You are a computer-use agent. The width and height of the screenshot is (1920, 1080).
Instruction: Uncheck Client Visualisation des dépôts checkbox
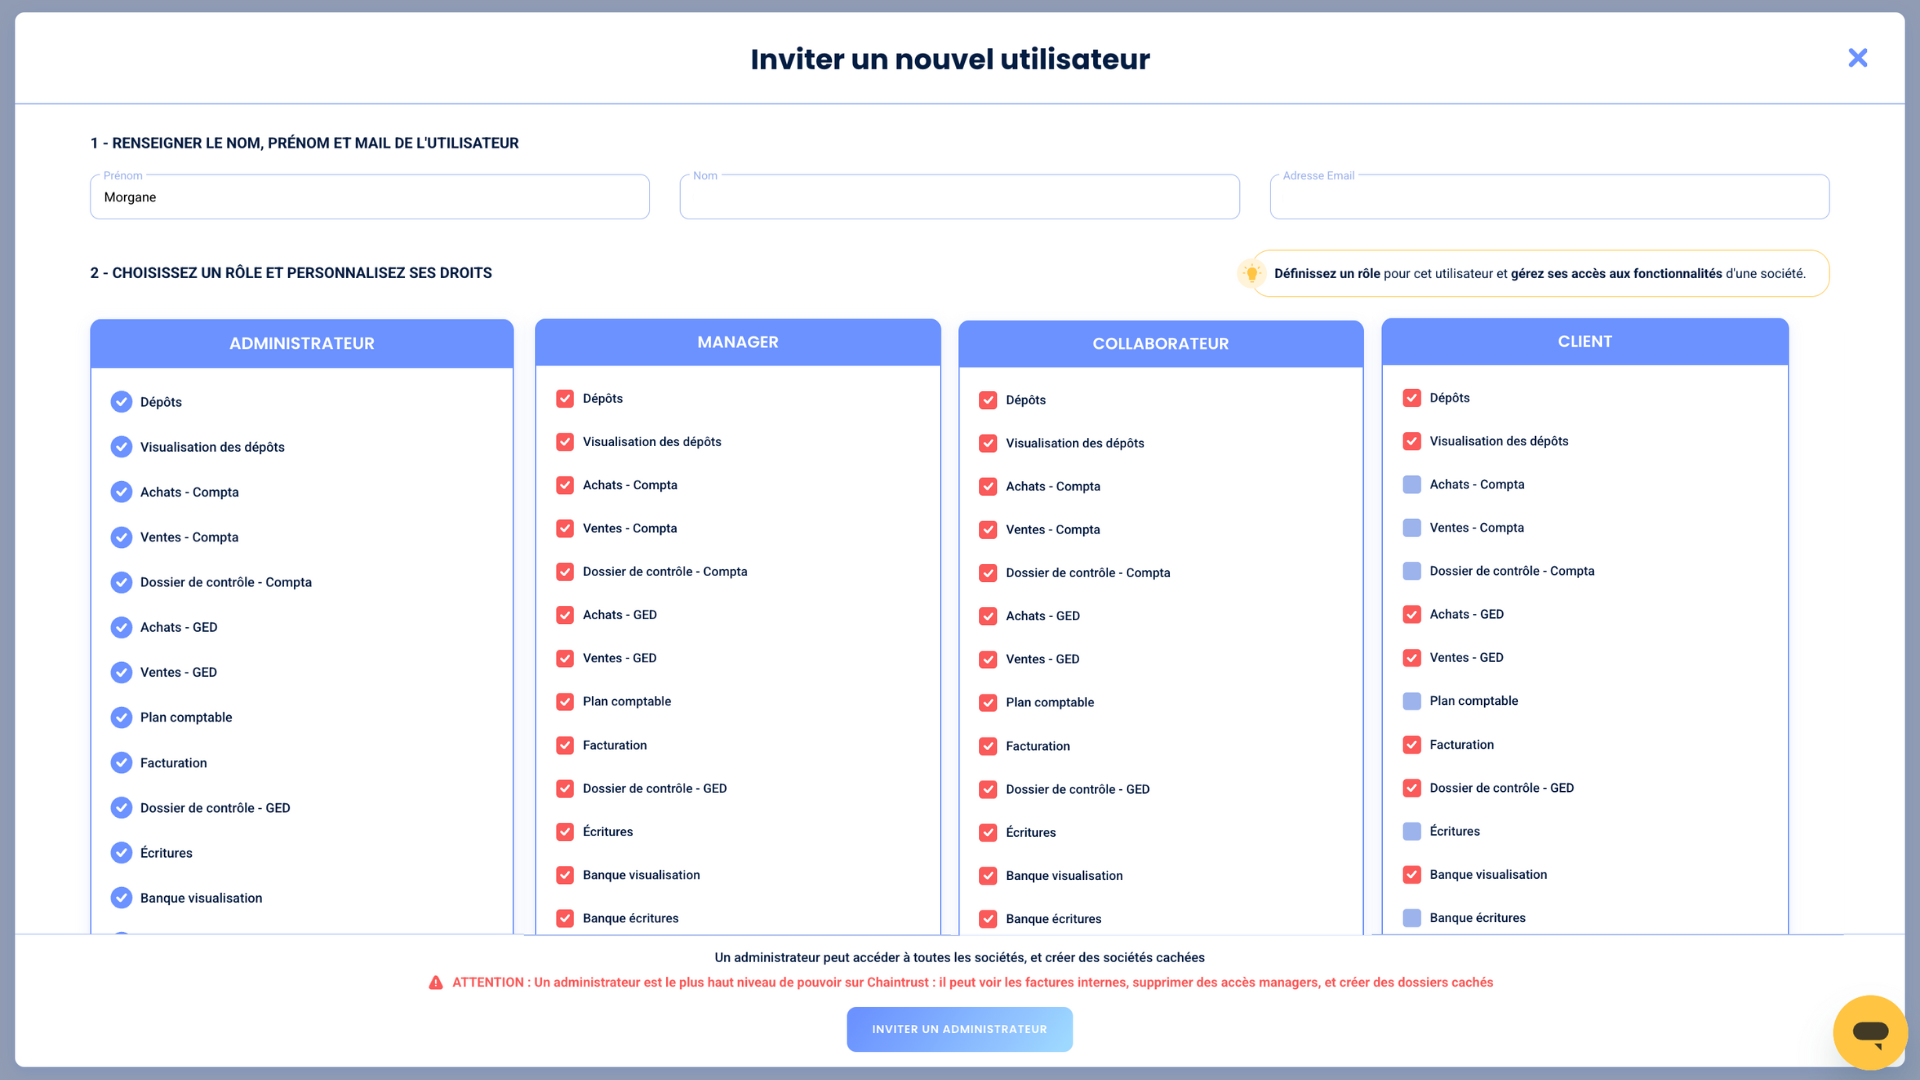coord(1412,441)
